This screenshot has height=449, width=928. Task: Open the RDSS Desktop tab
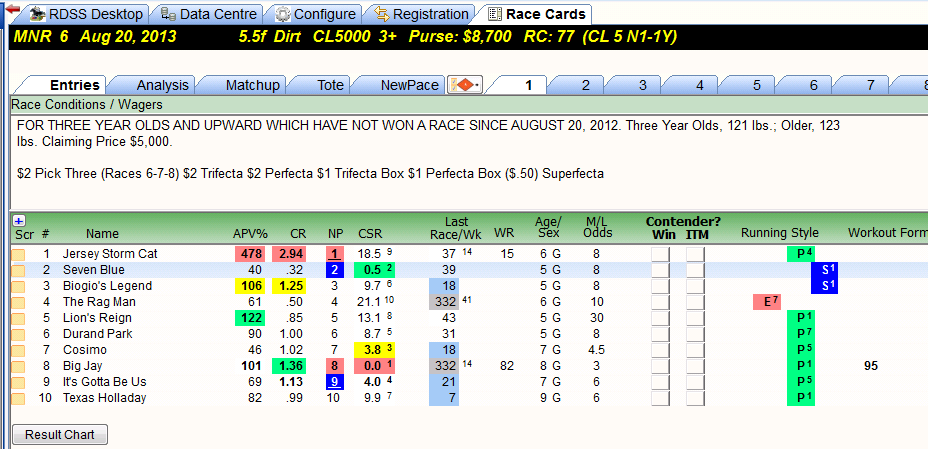pos(86,14)
